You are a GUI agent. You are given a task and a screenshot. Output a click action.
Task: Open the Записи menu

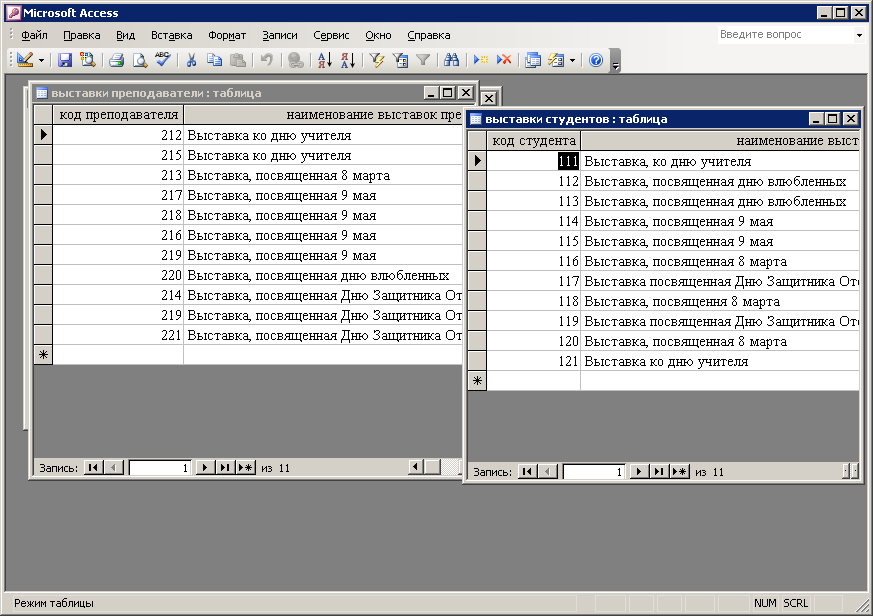click(x=279, y=35)
